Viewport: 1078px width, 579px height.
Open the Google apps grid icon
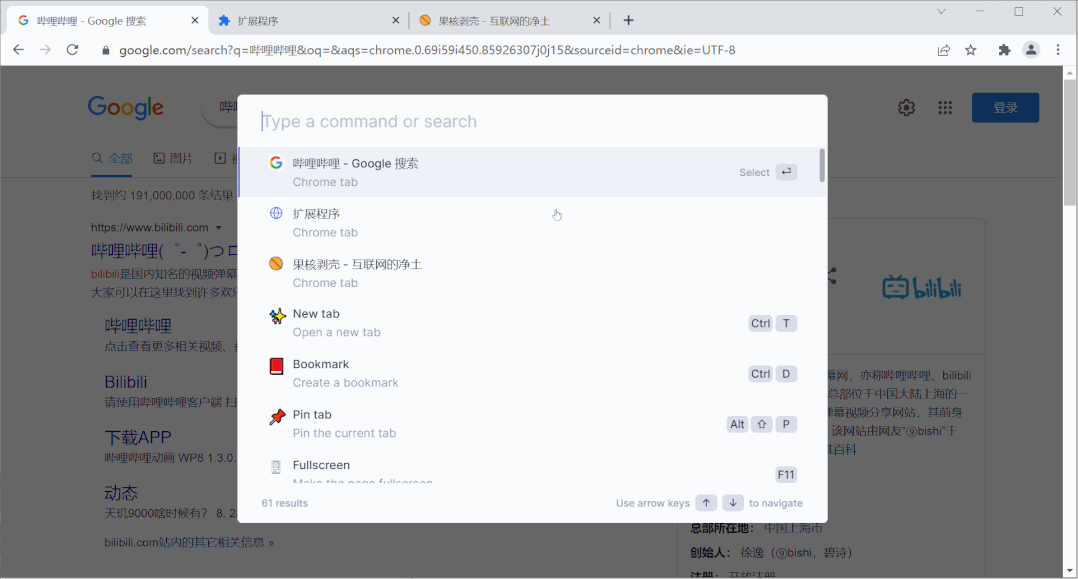click(x=944, y=108)
